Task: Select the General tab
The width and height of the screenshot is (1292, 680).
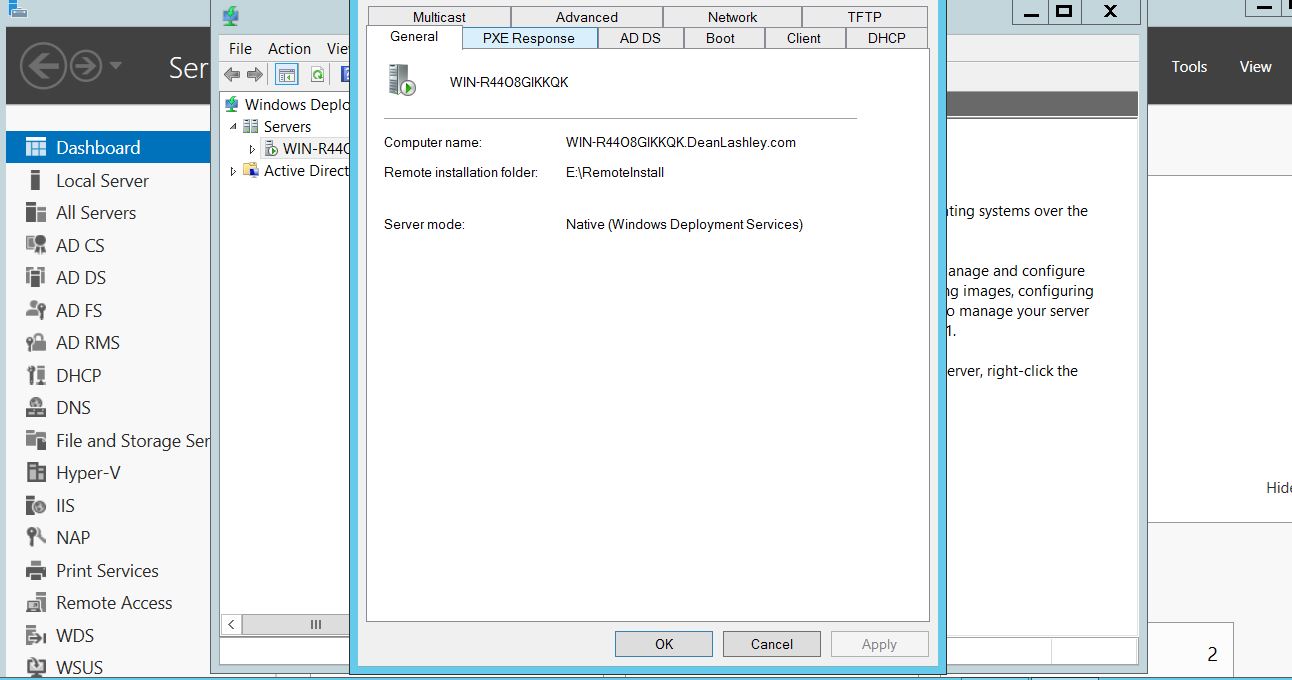Action: (414, 37)
